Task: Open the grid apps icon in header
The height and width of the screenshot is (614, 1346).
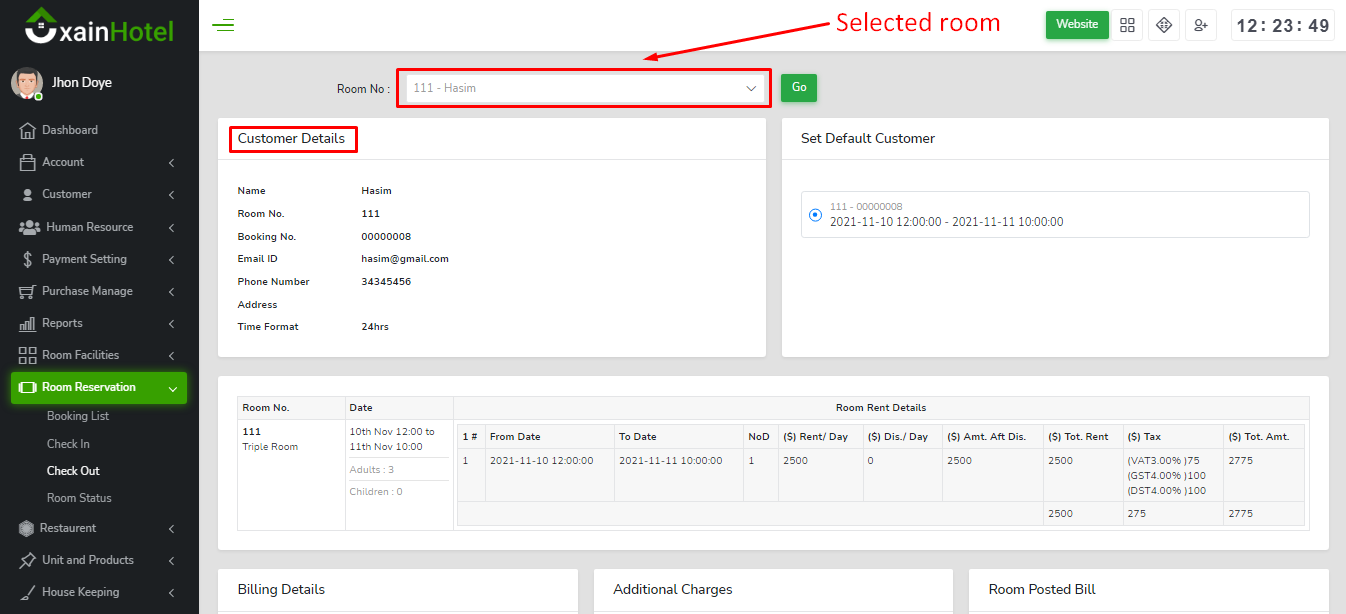Action: pyautogui.click(x=1128, y=25)
